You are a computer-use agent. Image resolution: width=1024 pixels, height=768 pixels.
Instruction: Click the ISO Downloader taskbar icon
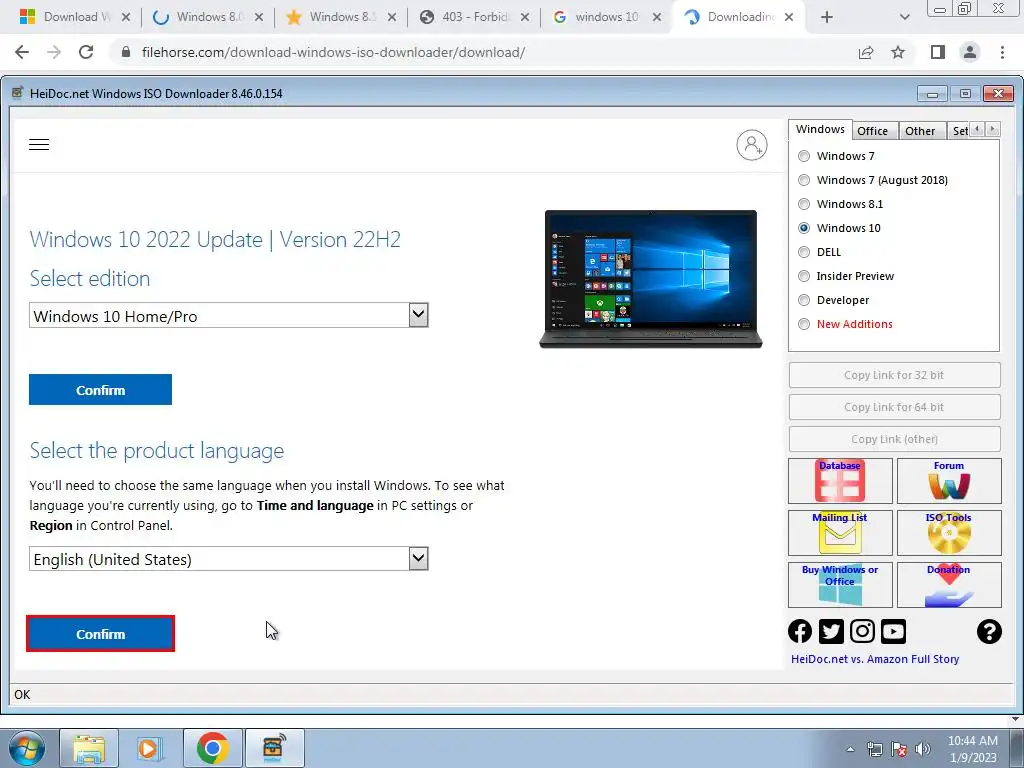point(274,748)
